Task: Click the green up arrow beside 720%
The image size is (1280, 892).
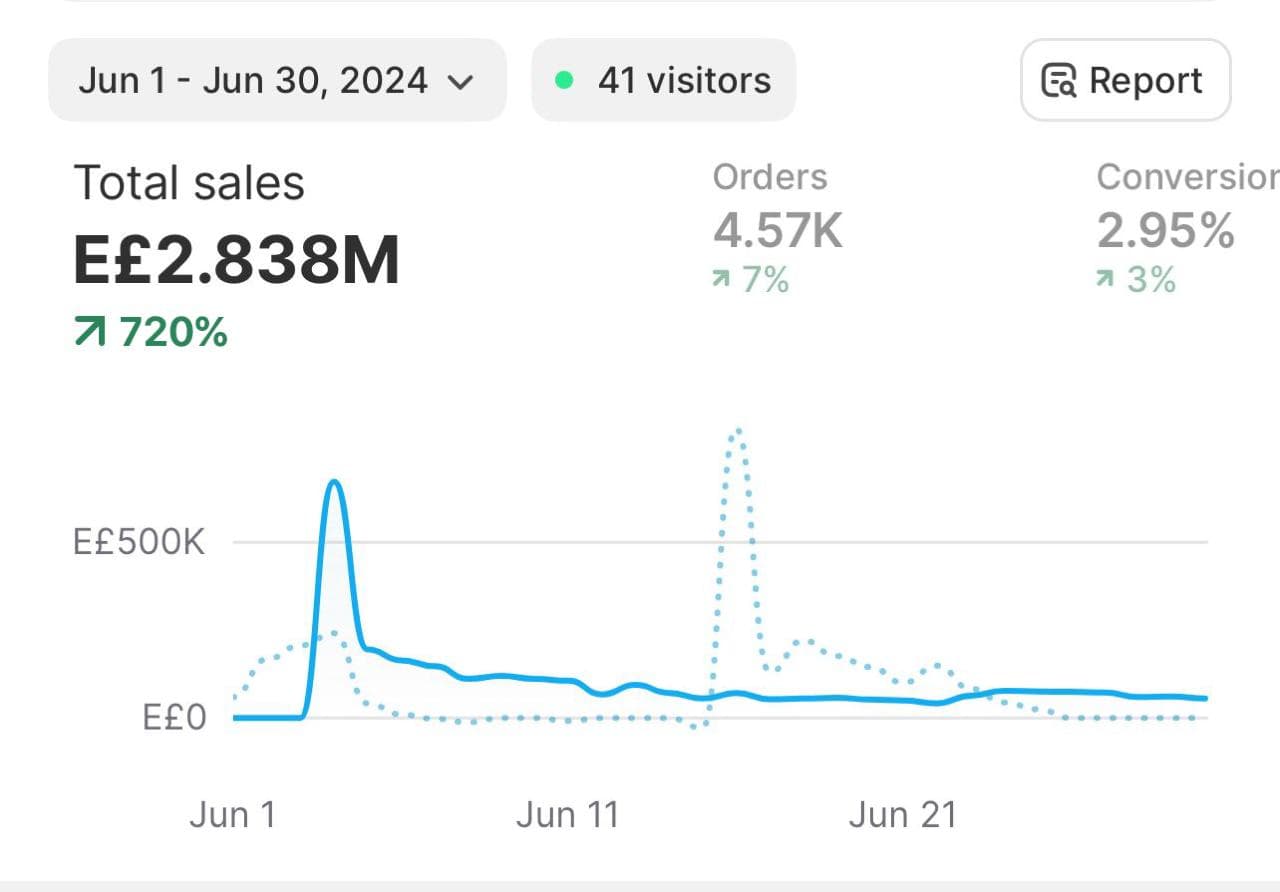Action: [x=91, y=332]
